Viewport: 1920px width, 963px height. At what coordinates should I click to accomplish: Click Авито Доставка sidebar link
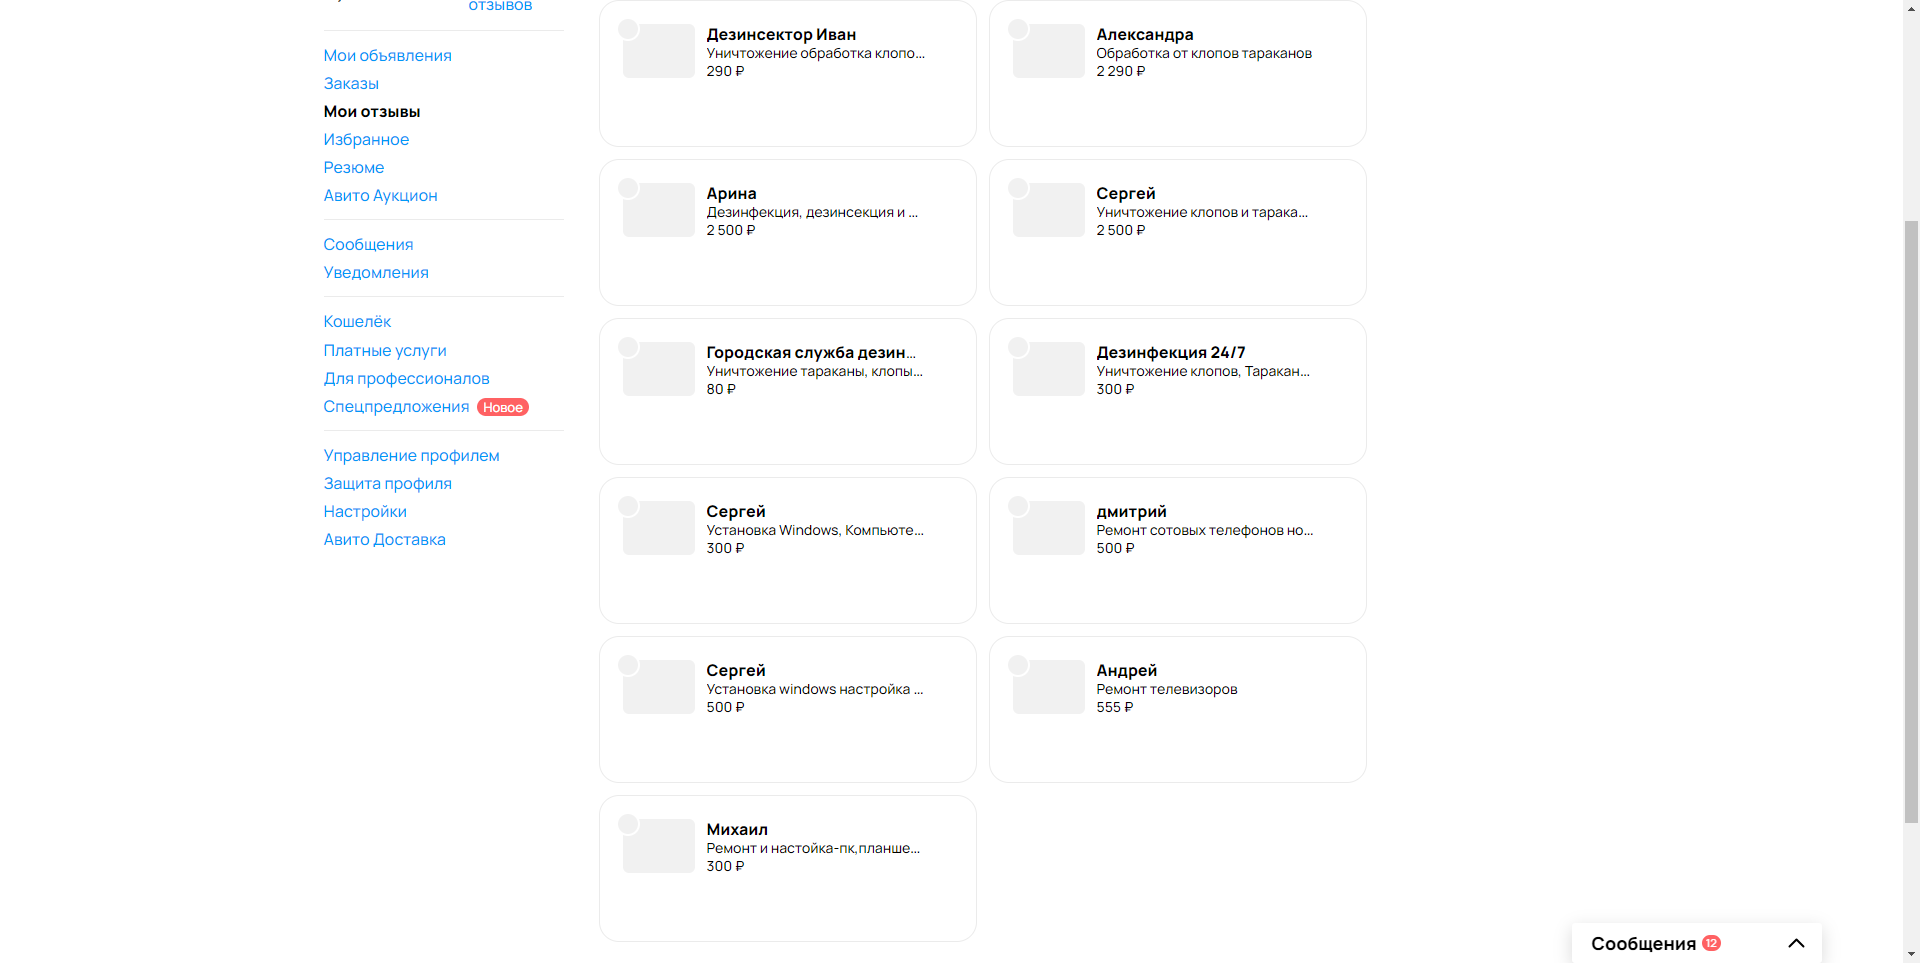click(x=384, y=539)
